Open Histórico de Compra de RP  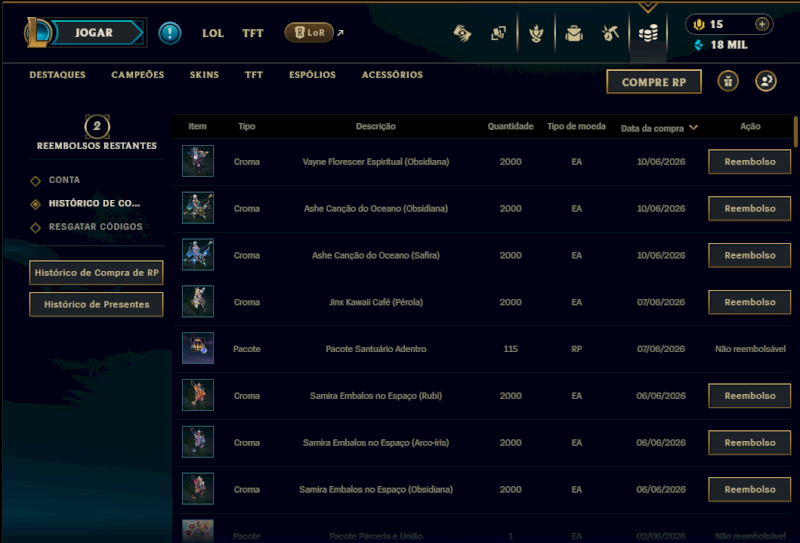tap(96, 273)
